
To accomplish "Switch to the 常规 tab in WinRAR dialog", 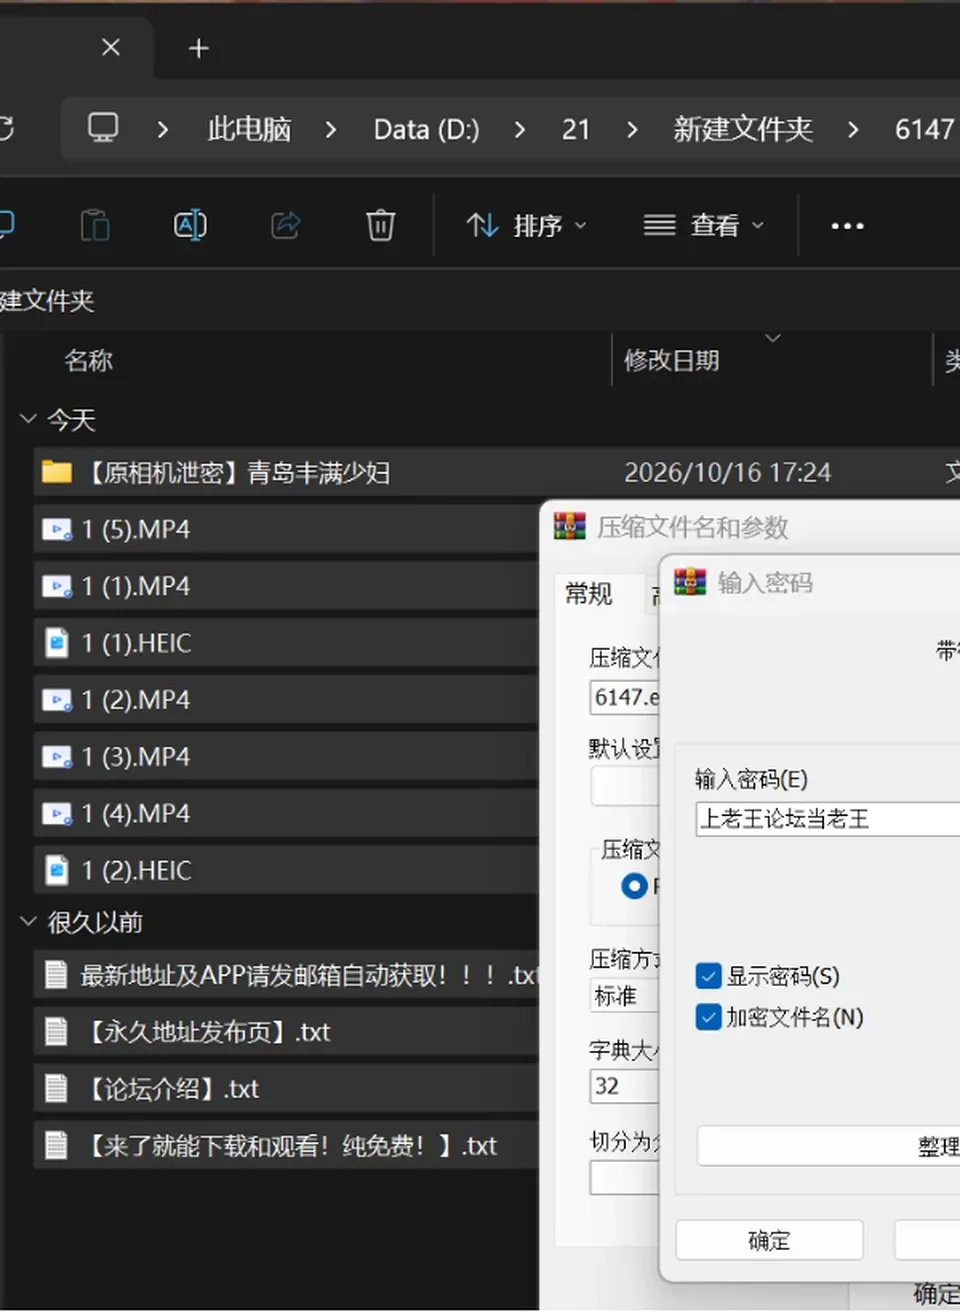I will [x=589, y=594].
